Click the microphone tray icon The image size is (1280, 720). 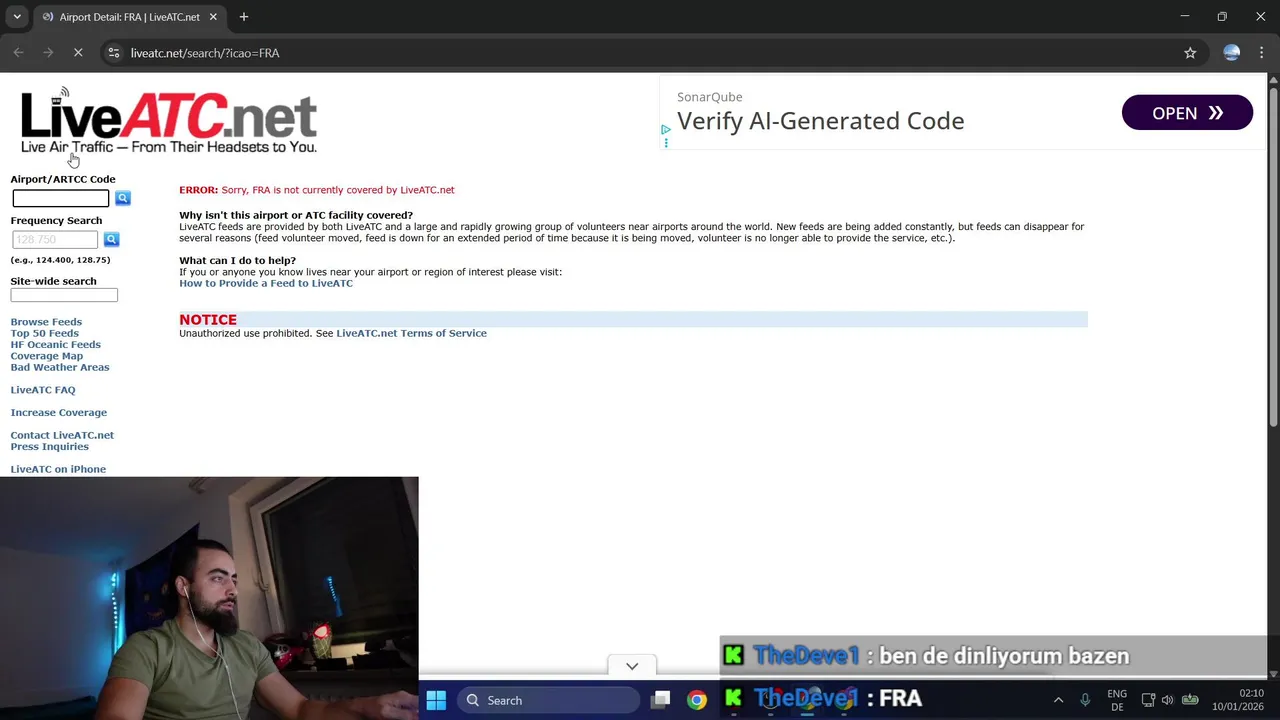(x=1085, y=700)
